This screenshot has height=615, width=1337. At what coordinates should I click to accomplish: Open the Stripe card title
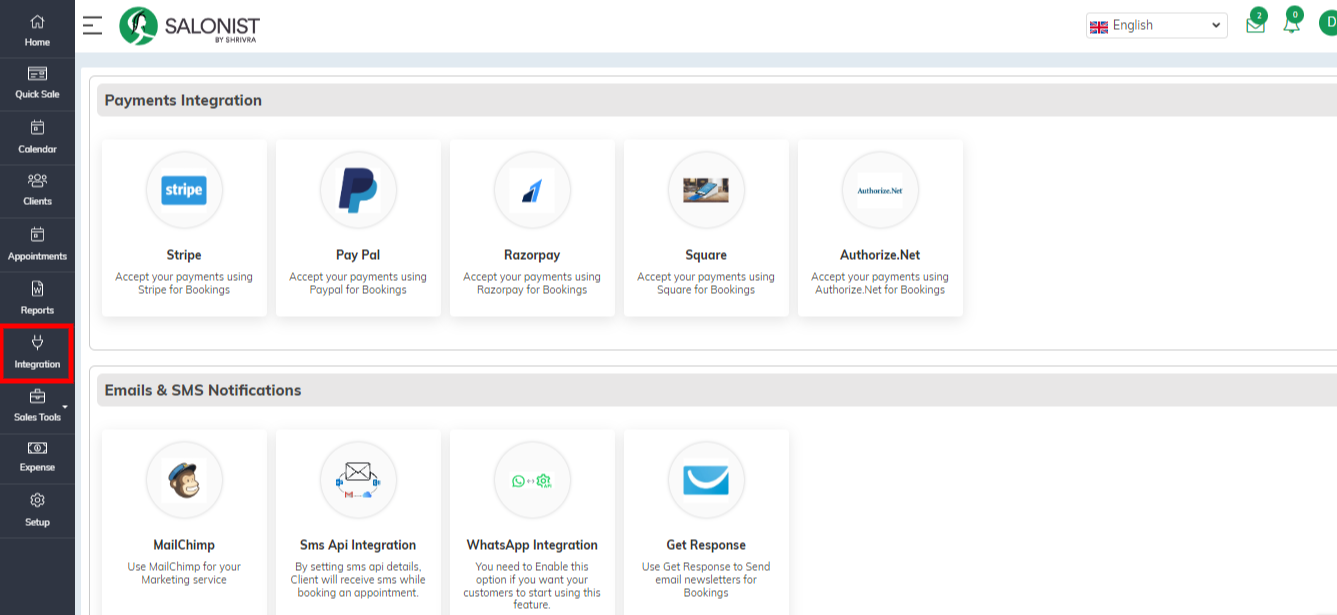pos(184,255)
